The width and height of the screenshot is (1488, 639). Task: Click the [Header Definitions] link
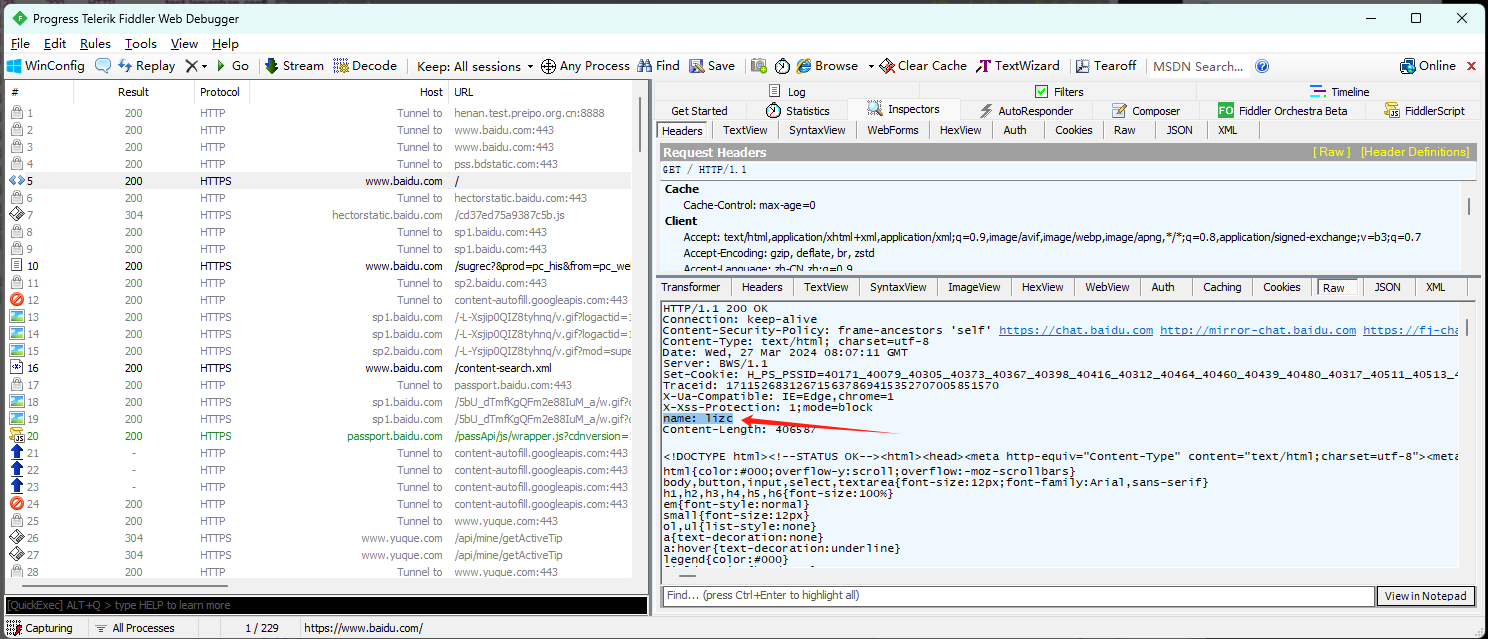coord(1415,152)
